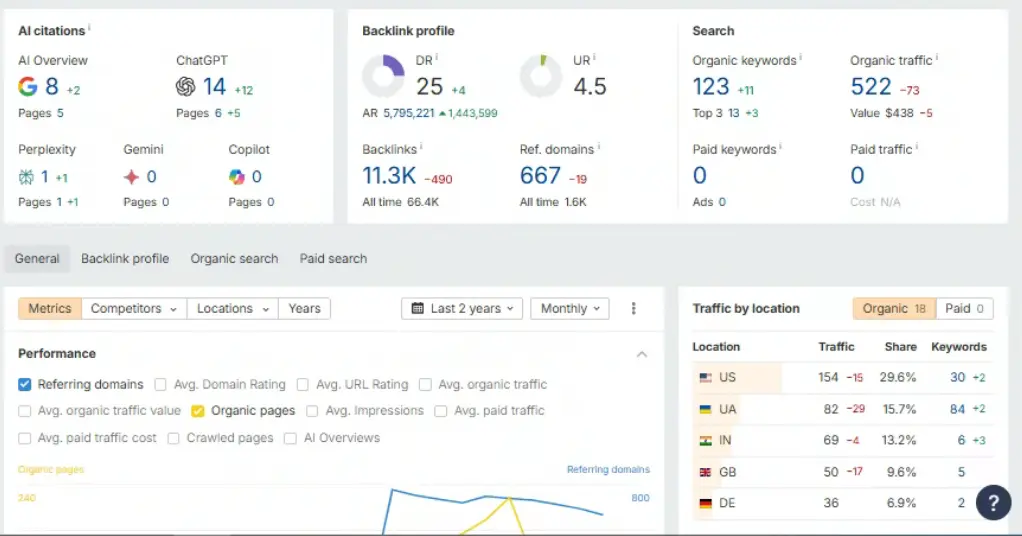This screenshot has width=1022, height=536.
Task: Select the US location row
Action: [x=843, y=378]
